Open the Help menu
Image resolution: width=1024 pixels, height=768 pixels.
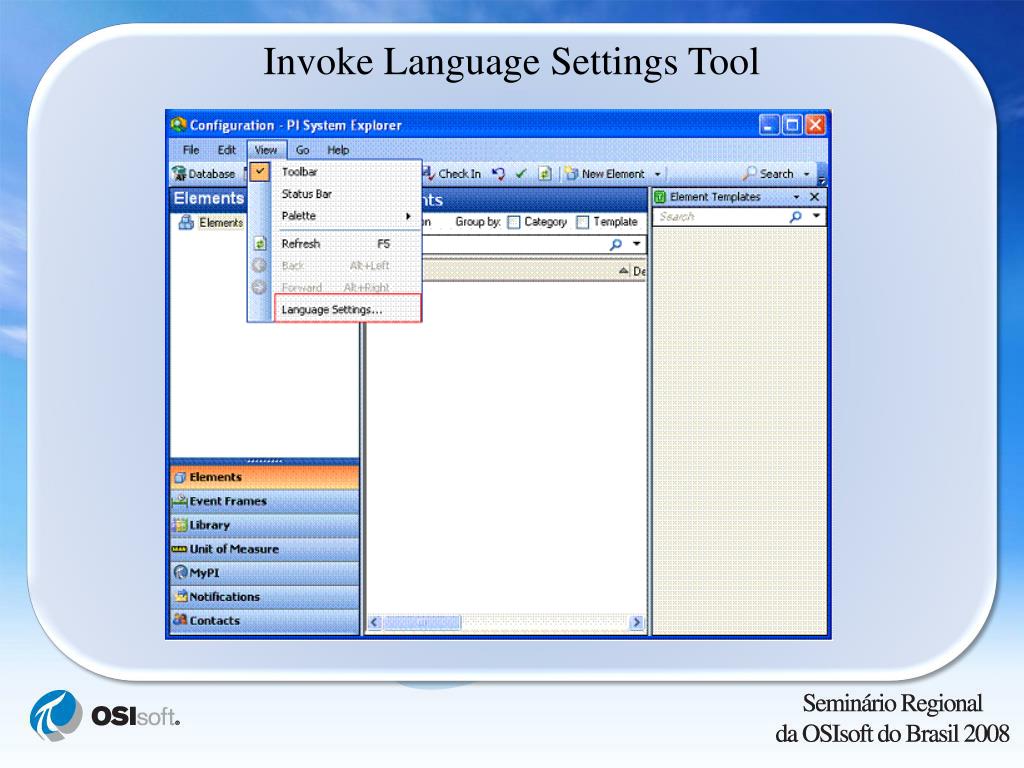[x=338, y=150]
